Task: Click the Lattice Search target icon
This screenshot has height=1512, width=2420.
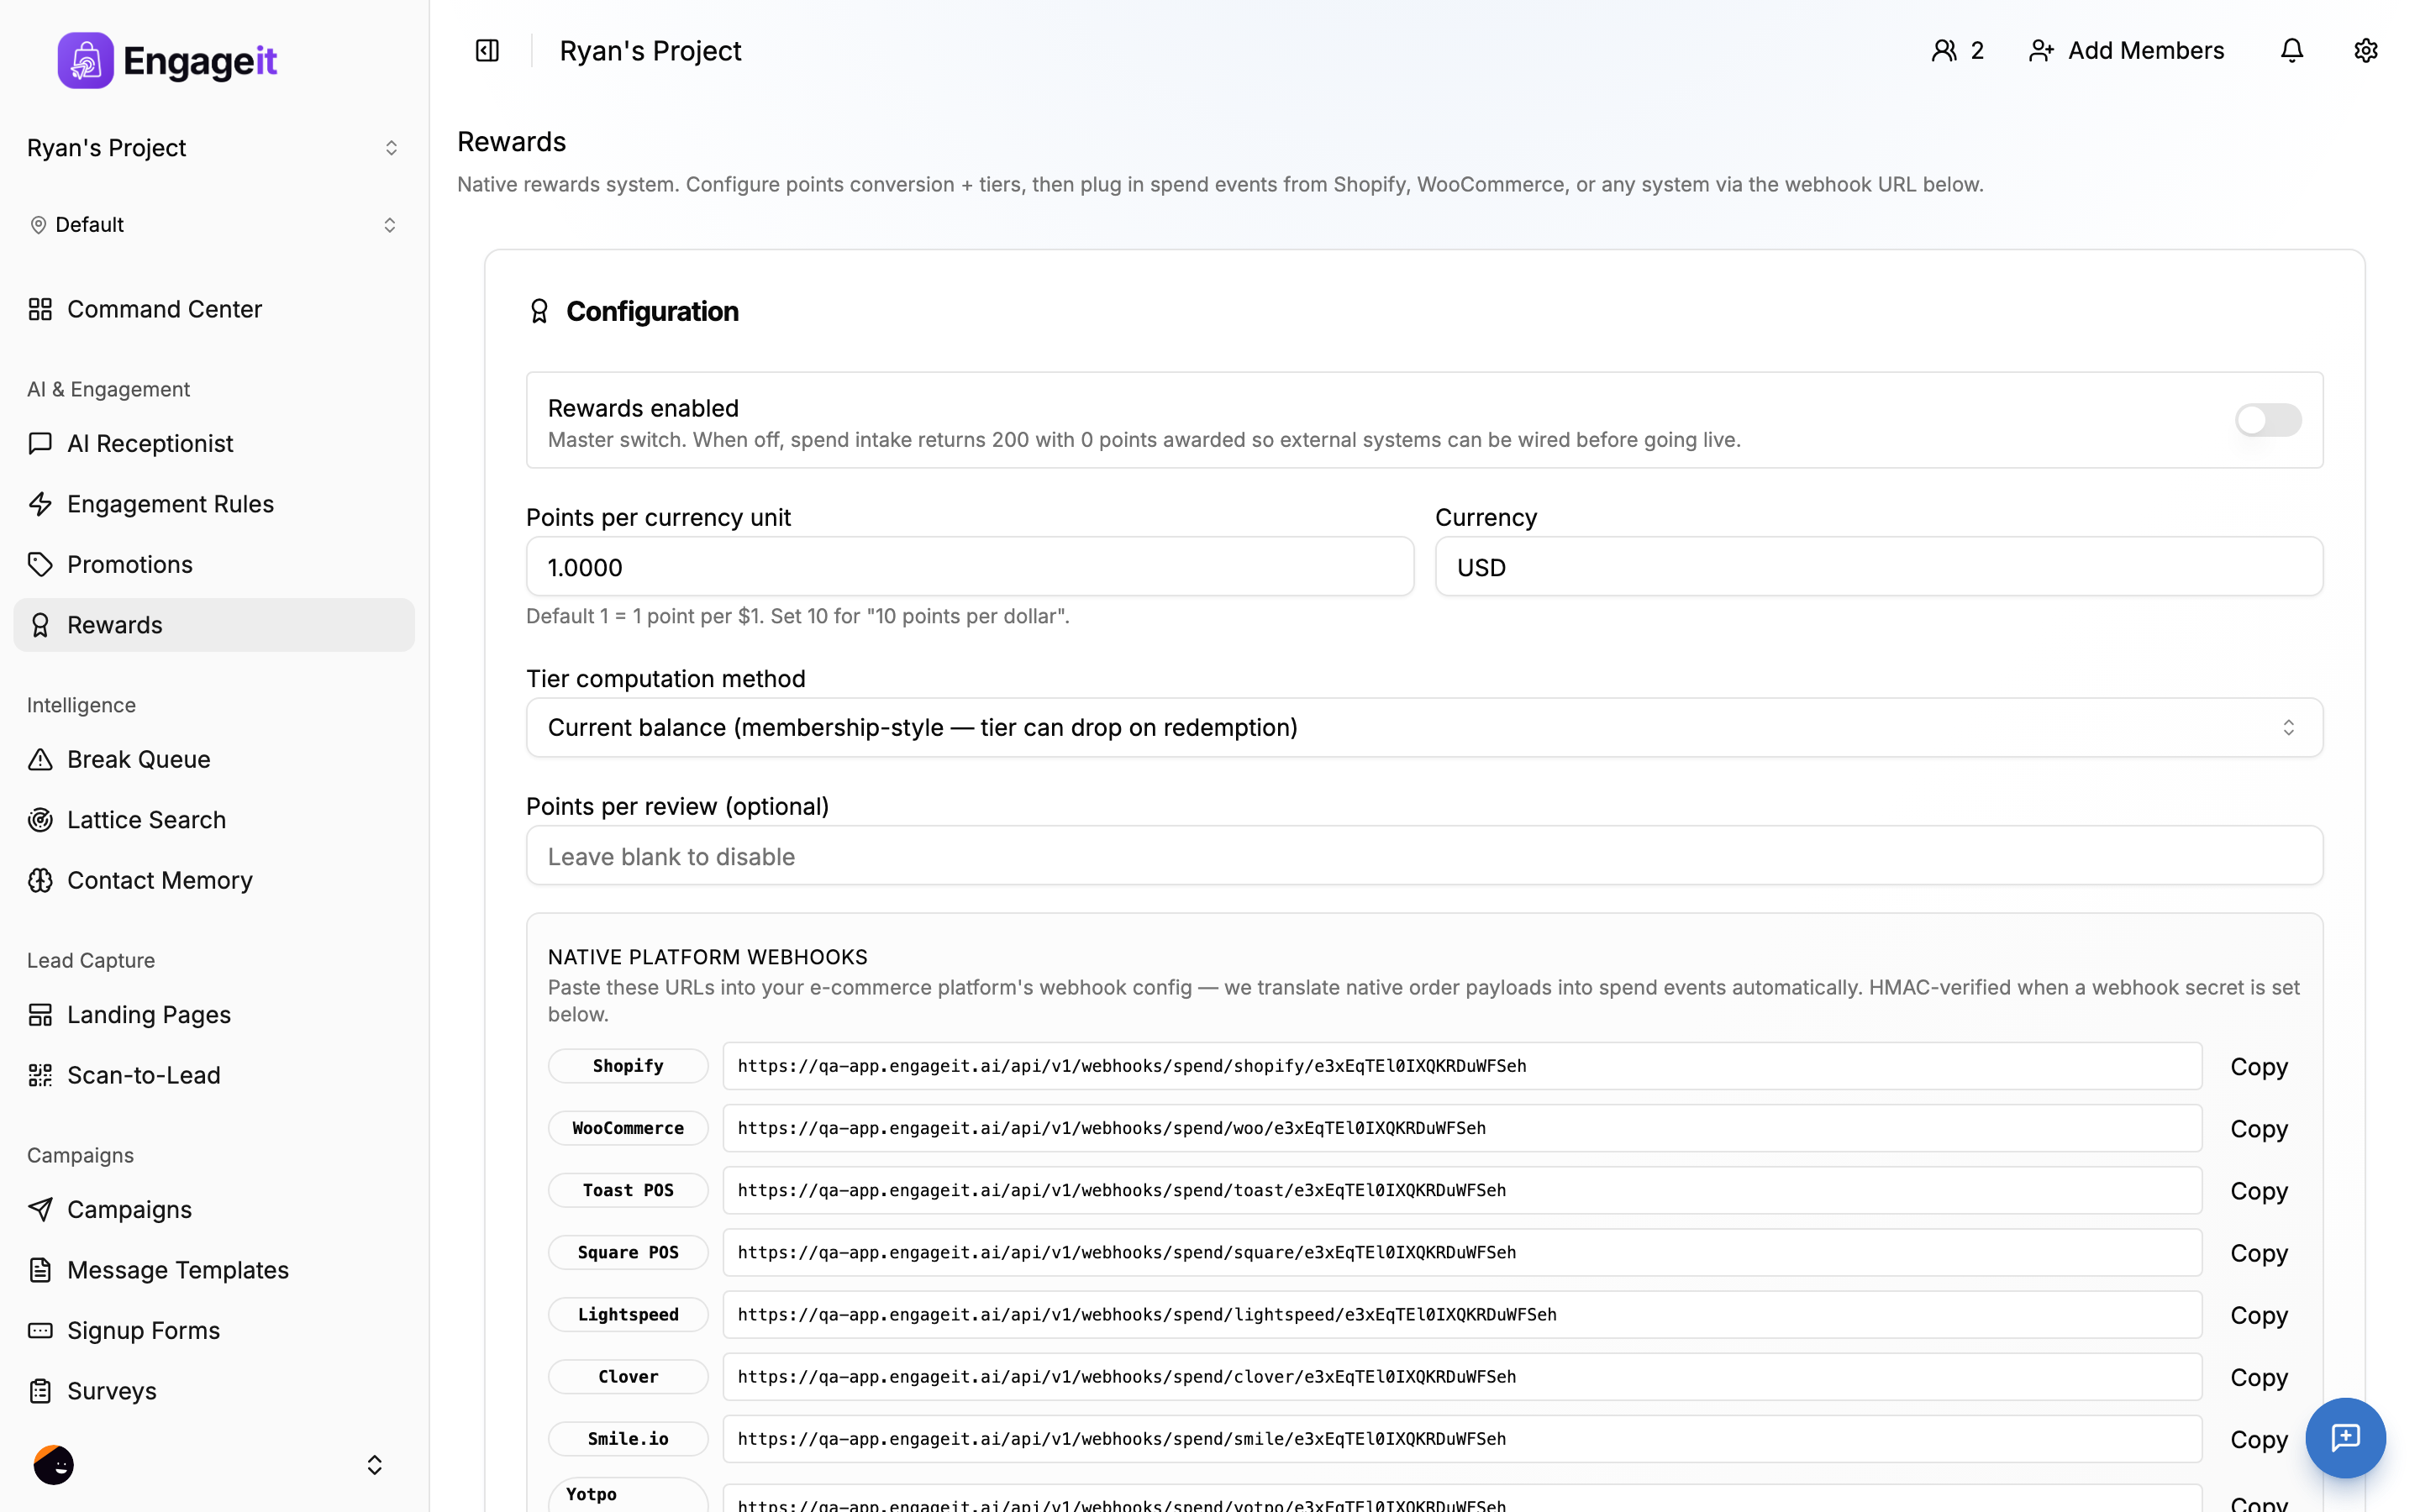Action: (x=40, y=820)
